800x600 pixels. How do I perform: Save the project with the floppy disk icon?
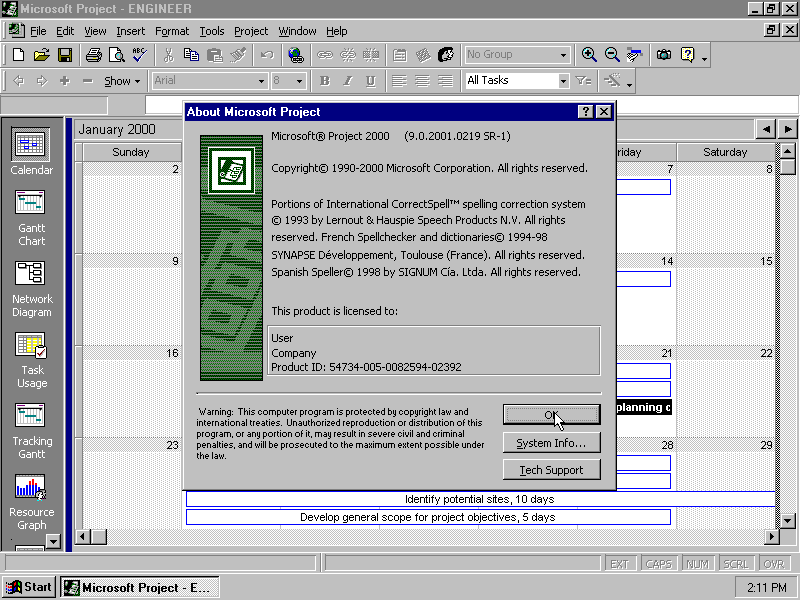pyautogui.click(x=65, y=55)
